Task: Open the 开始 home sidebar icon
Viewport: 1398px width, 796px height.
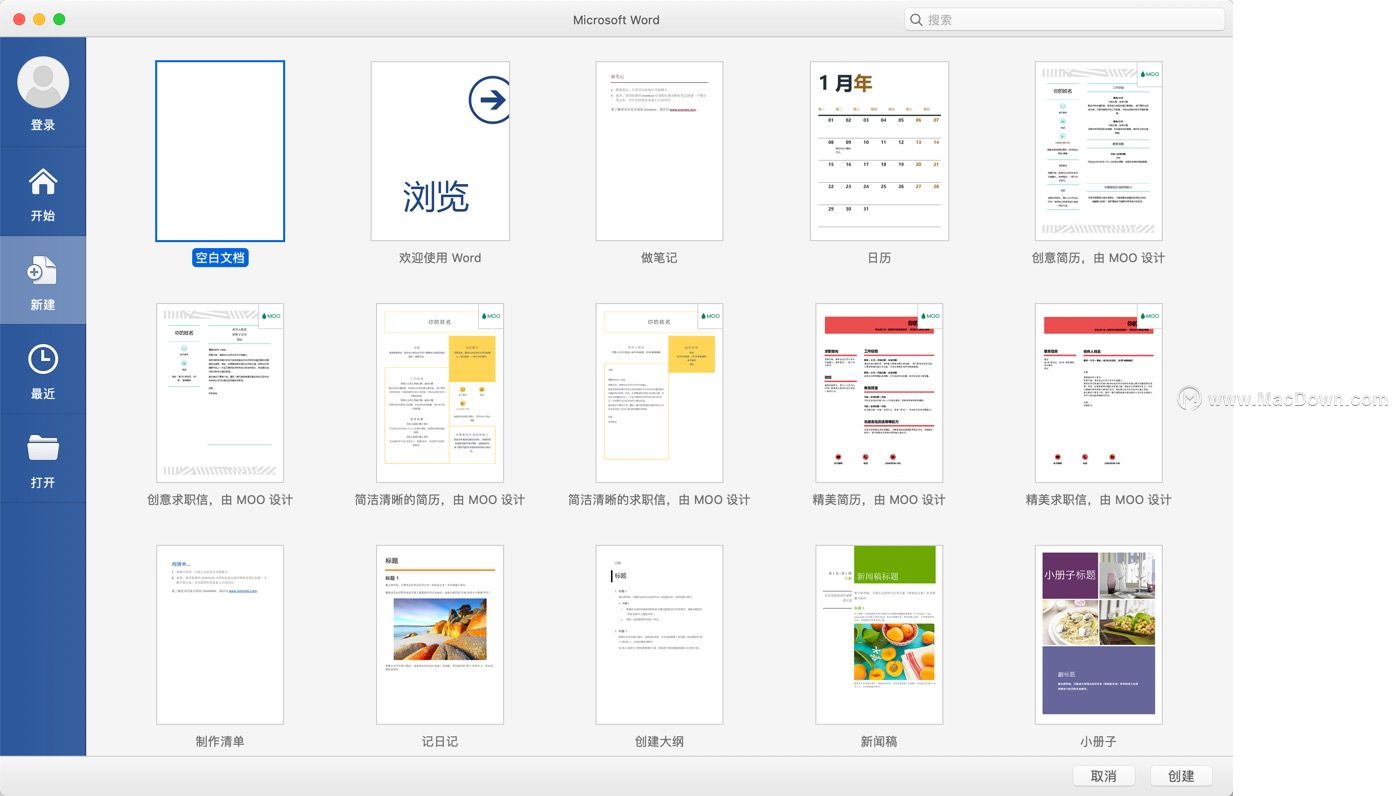Action: [43, 182]
